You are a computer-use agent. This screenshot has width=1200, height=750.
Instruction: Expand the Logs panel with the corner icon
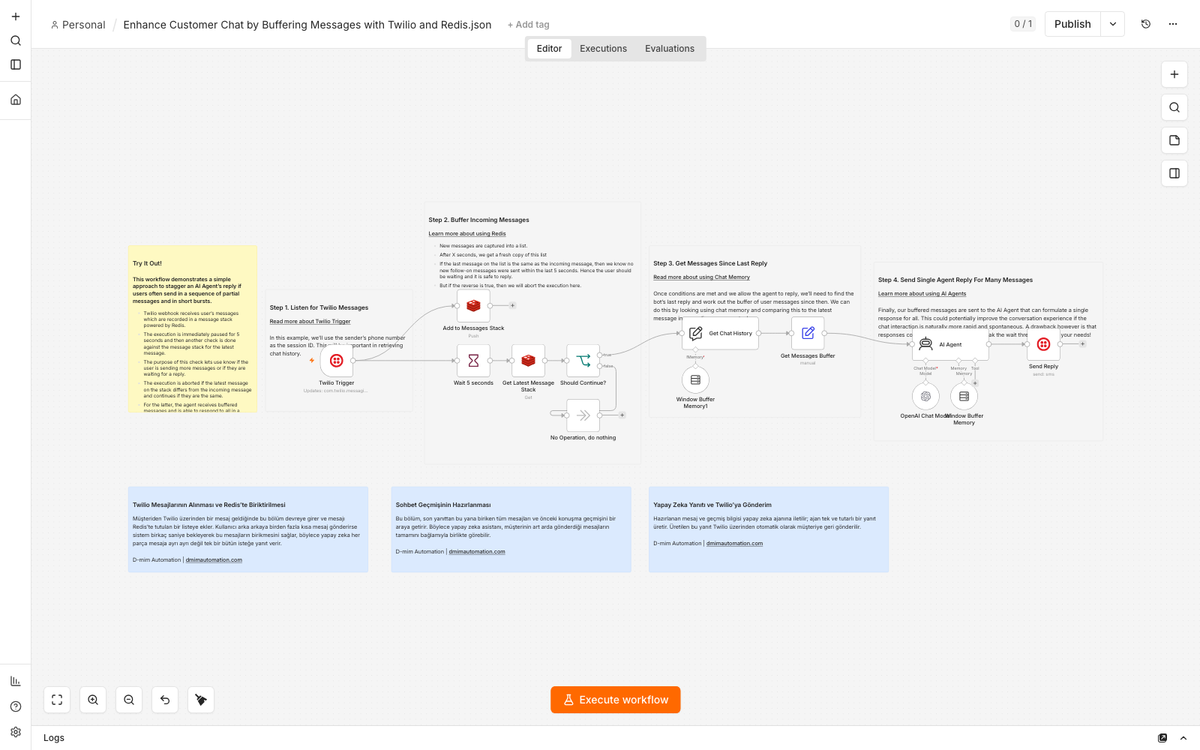(1182, 738)
